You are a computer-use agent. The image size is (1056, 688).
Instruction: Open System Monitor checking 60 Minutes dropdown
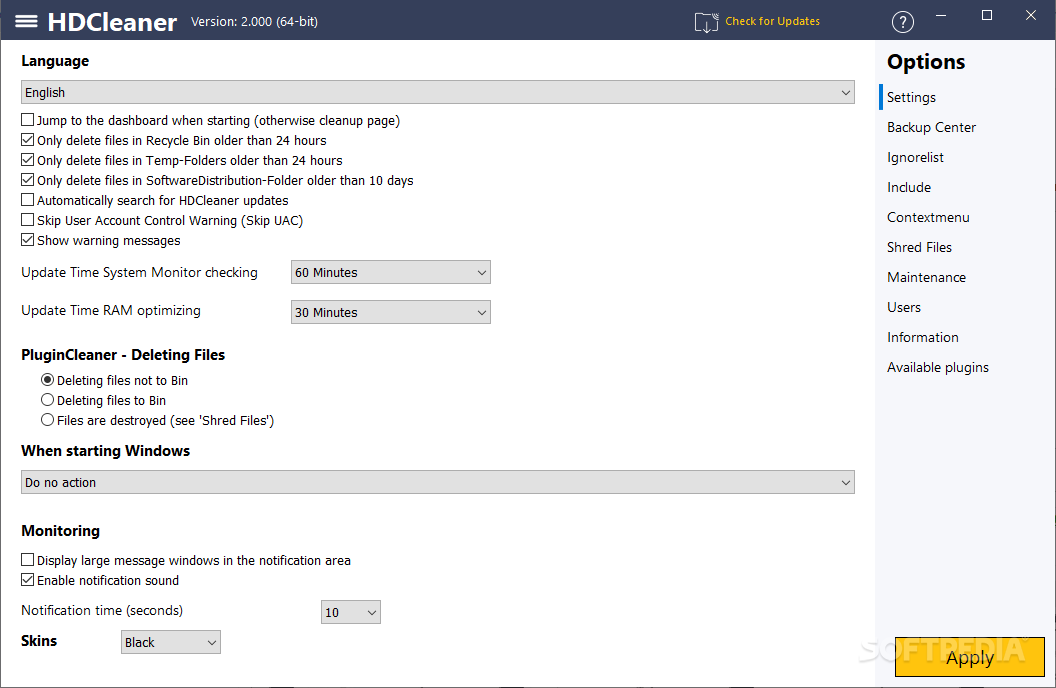[x=391, y=273]
